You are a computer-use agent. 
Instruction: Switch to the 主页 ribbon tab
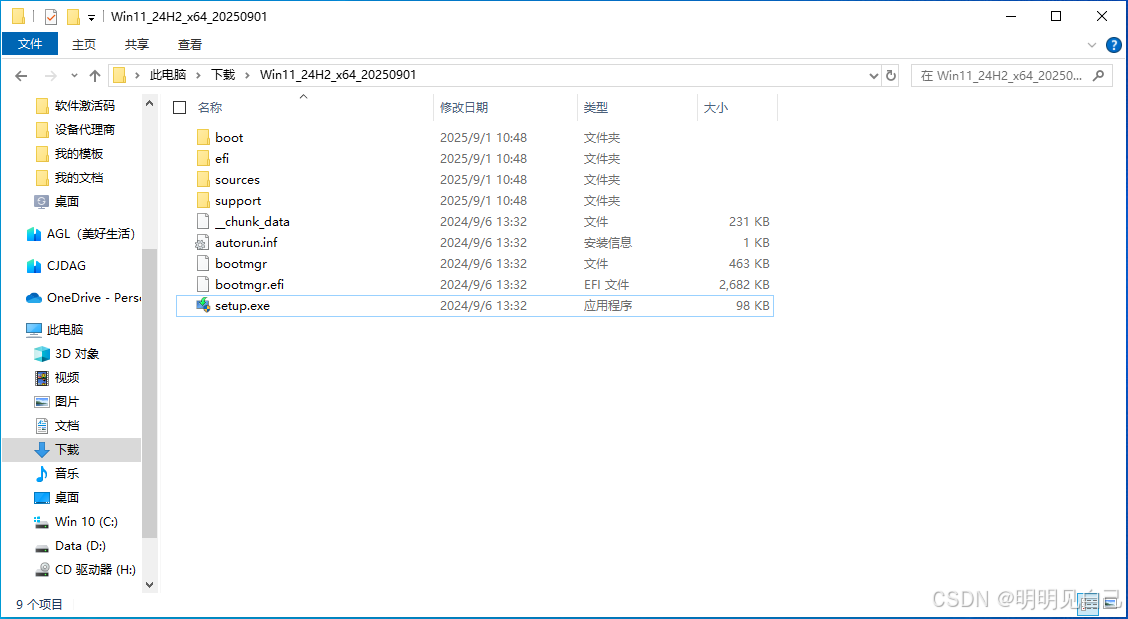pyautogui.click(x=84, y=44)
